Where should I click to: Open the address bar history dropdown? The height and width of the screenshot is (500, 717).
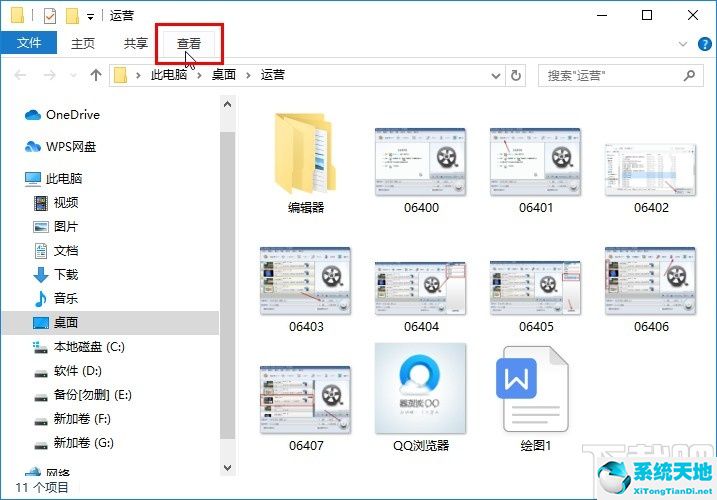[x=495, y=76]
